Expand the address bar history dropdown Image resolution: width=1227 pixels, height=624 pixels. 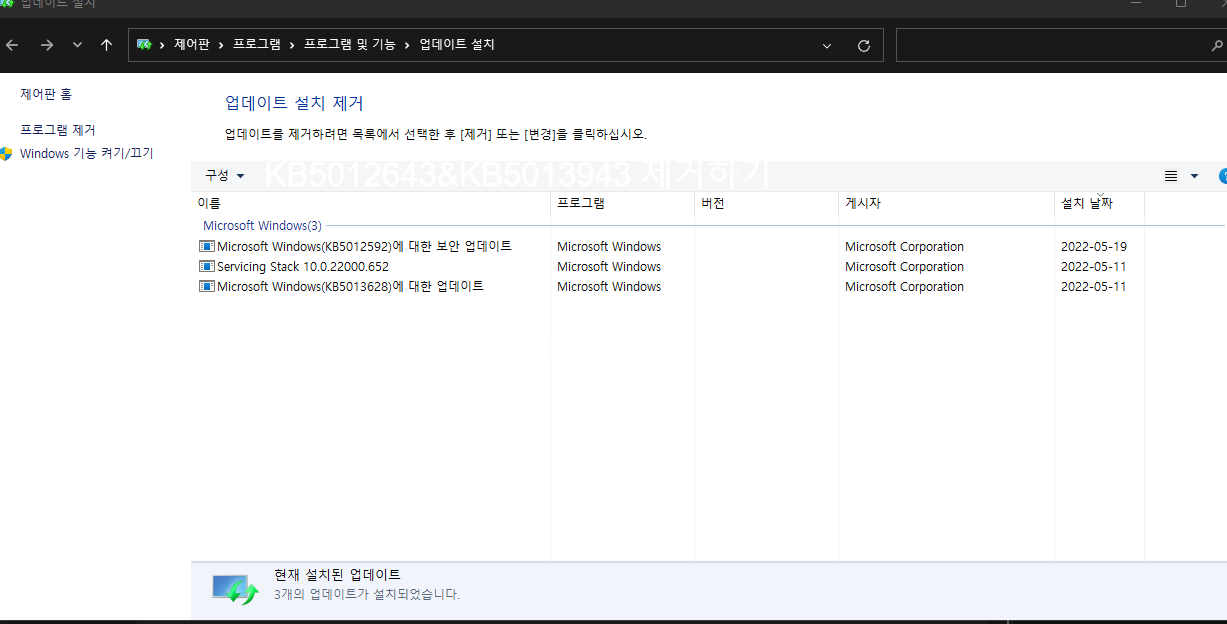[827, 45]
